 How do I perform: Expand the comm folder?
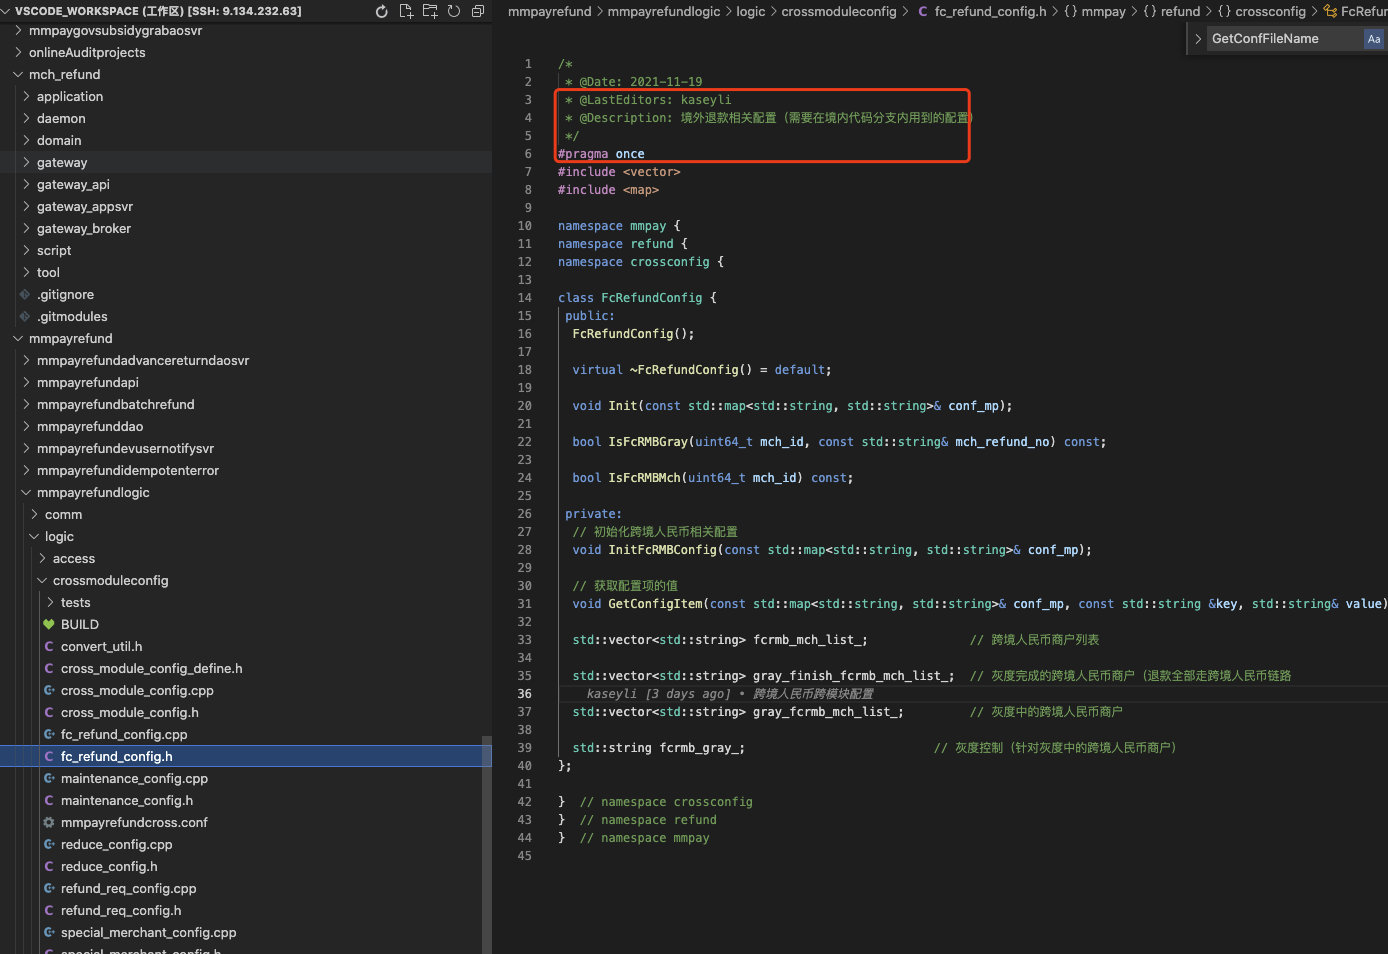tap(34, 514)
